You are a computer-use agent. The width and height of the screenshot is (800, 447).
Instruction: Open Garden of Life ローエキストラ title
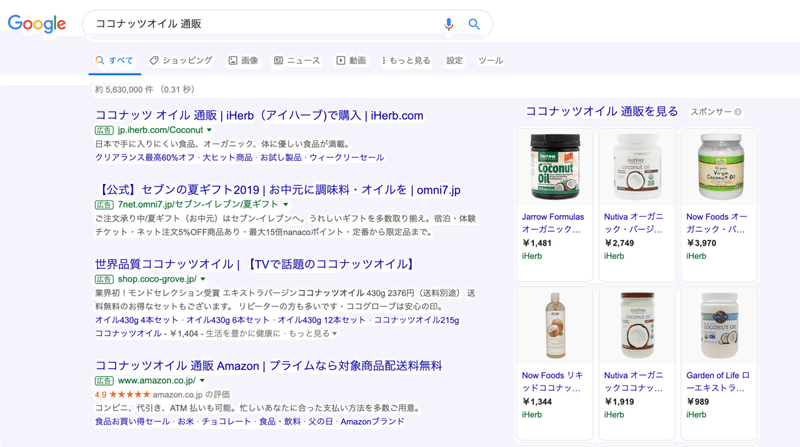click(x=718, y=382)
